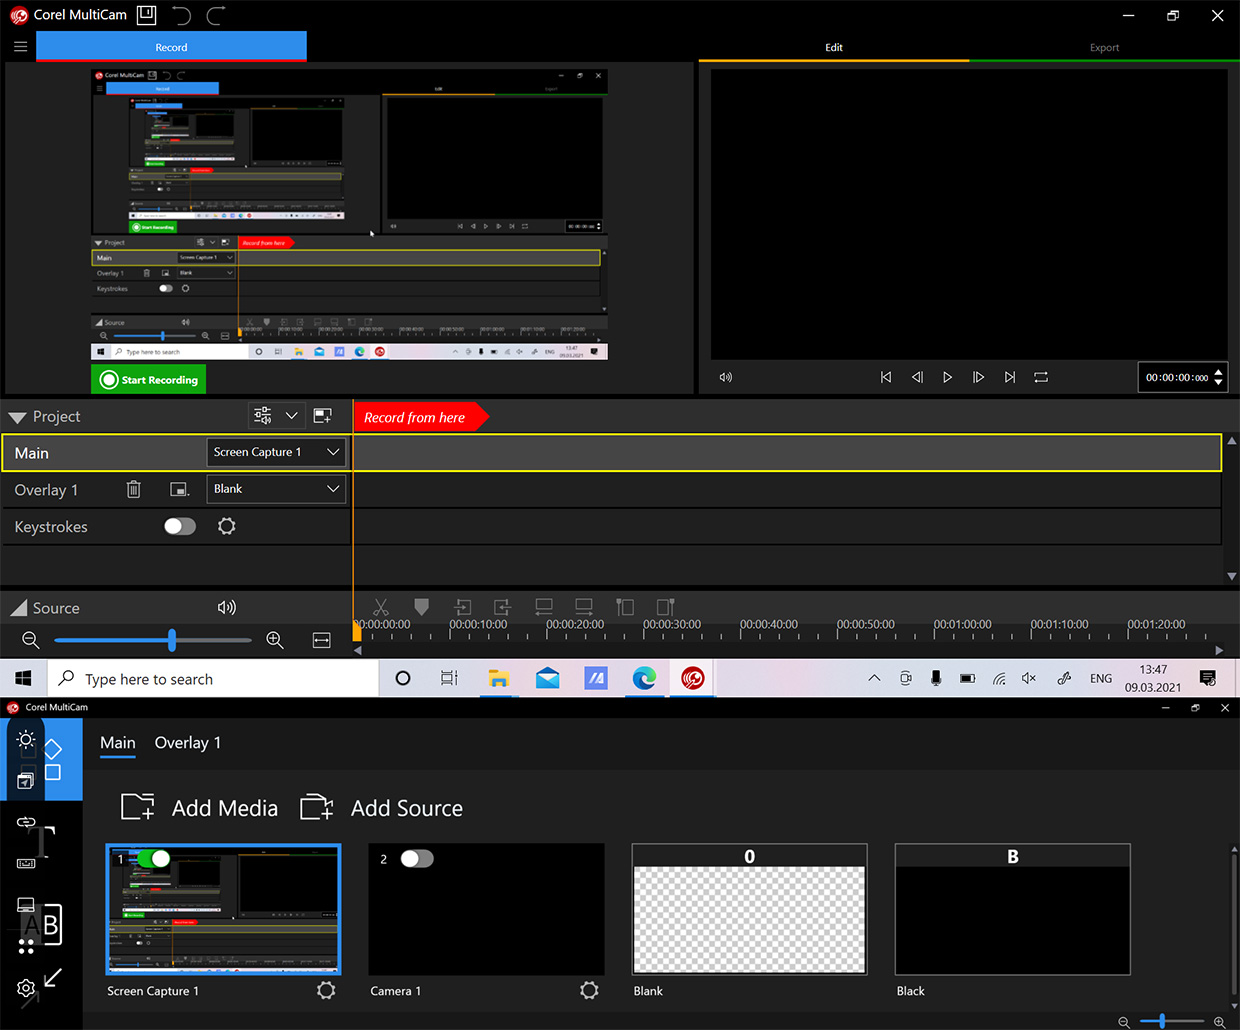Select the Overlay 1 tab in source panel
The image size is (1240, 1030).
pos(187,743)
